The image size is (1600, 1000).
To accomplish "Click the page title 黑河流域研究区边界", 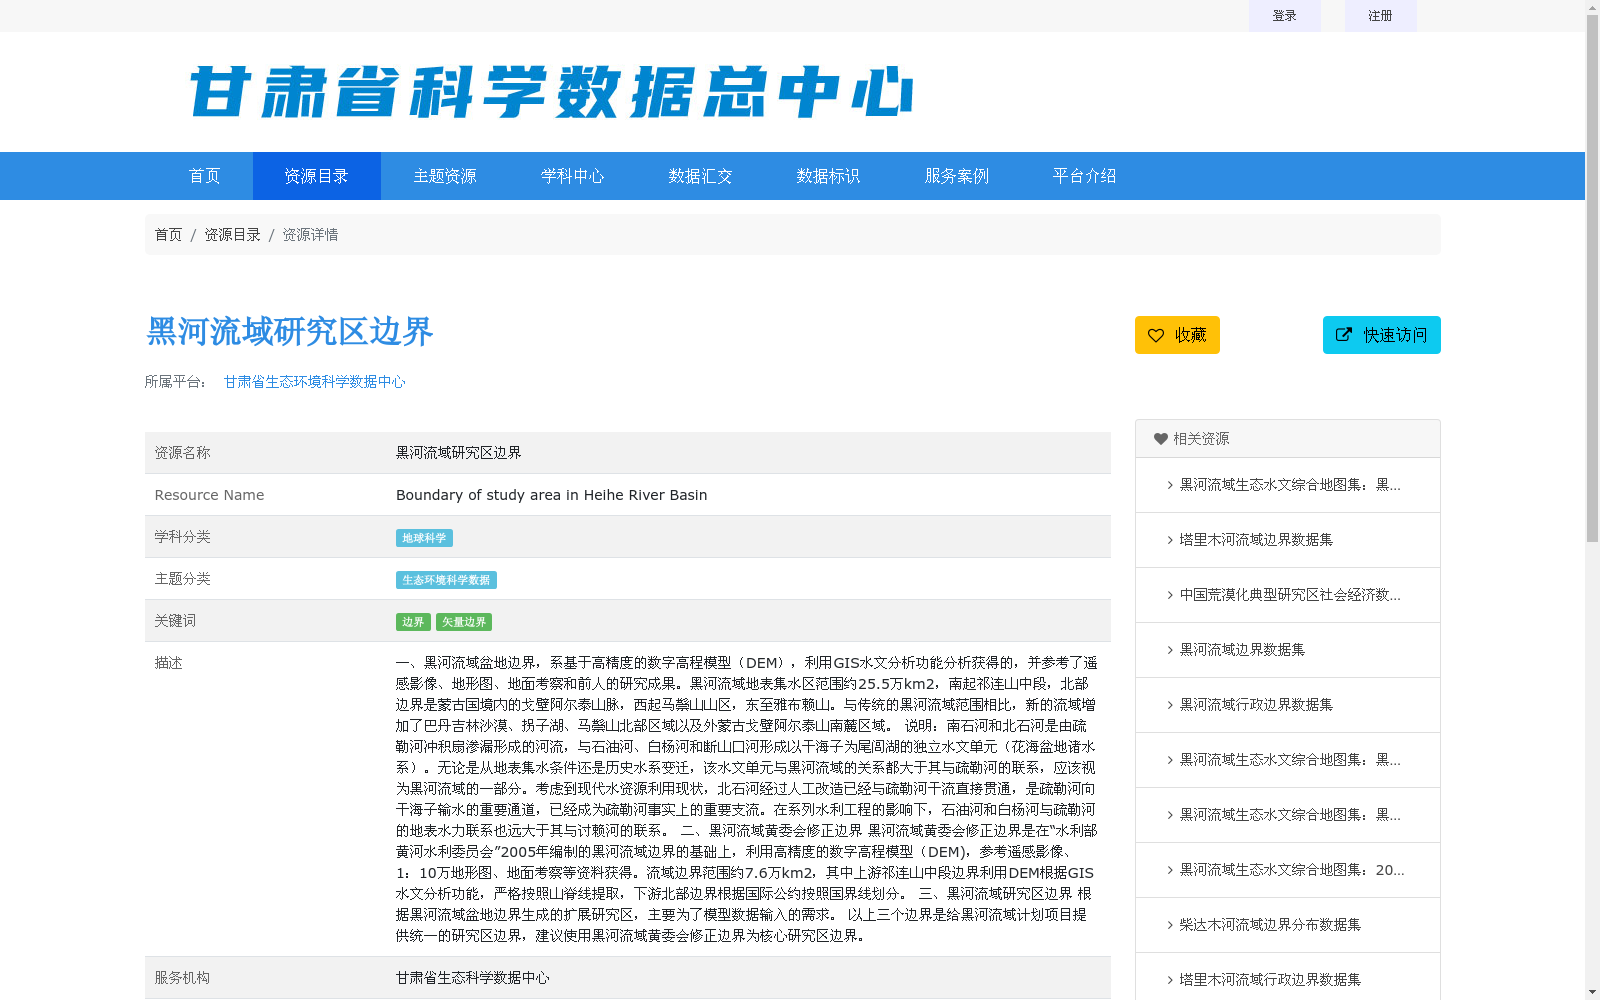I will tap(289, 332).
